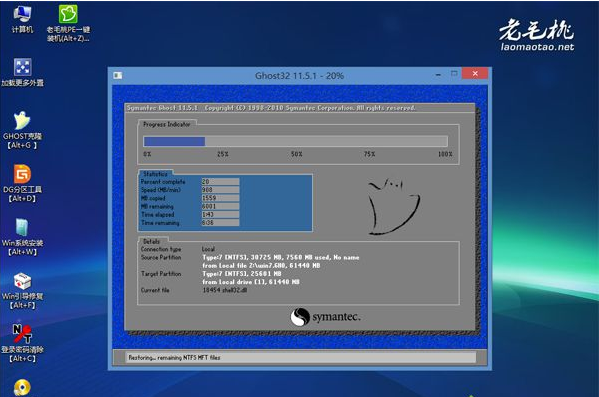The image size is (599, 397).
Task: Click the from Local drive [1] line
Action: (x=251, y=282)
